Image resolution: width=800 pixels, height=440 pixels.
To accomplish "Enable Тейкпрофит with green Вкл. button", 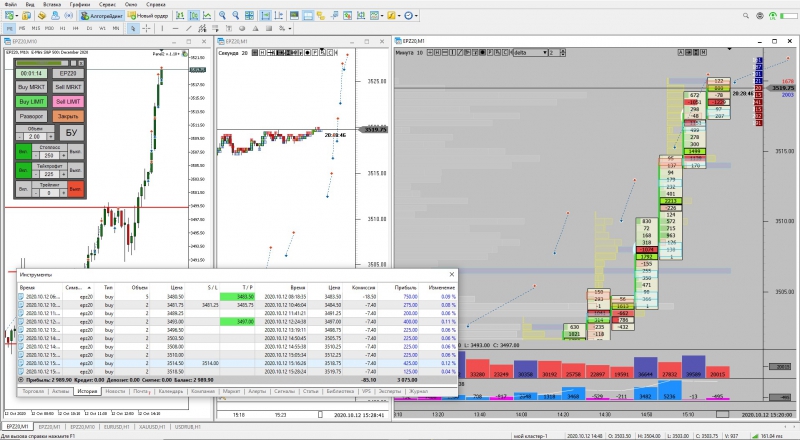I will pyautogui.click(x=23, y=170).
